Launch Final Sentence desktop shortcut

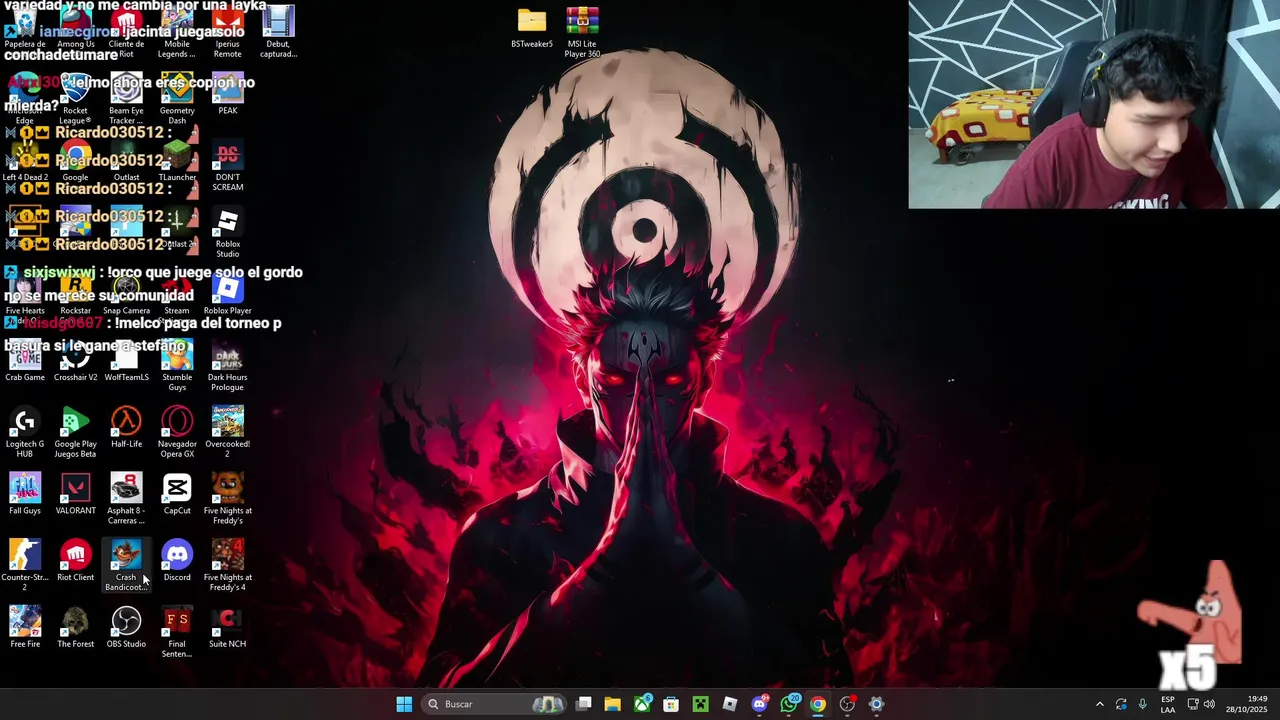point(177,632)
